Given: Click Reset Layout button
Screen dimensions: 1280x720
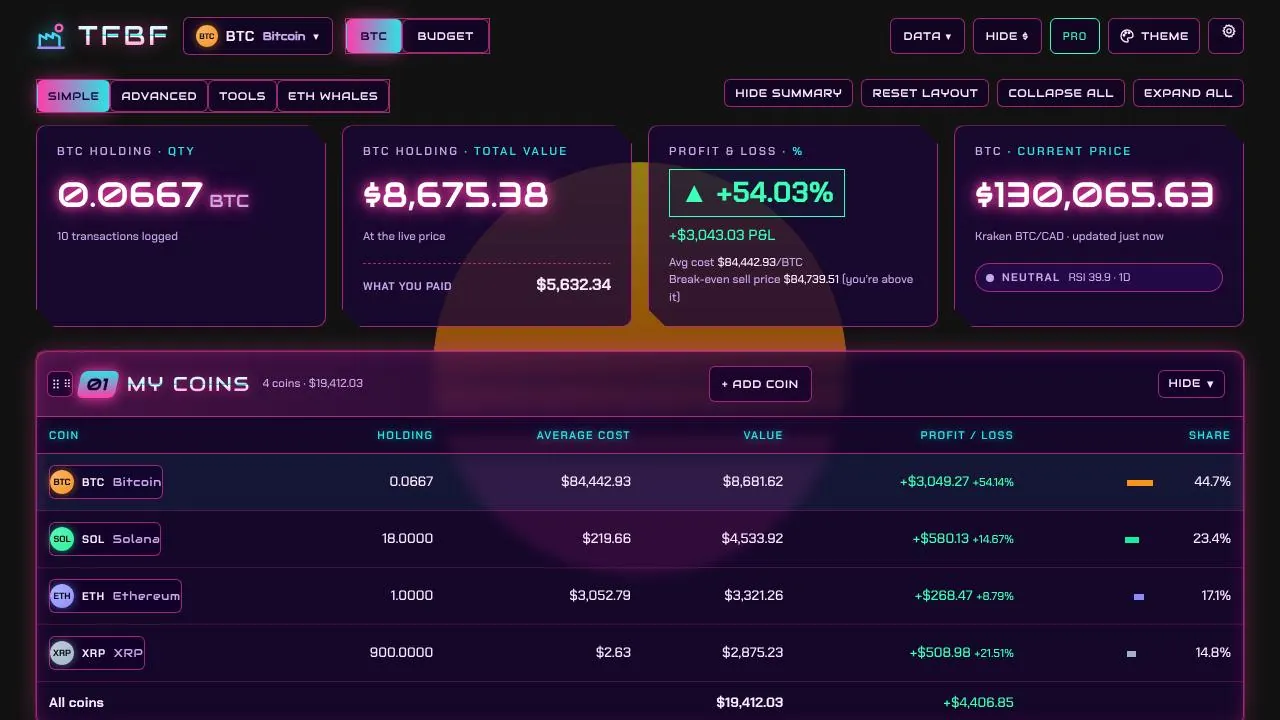Looking at the screenshot, I should click(925, 93).
